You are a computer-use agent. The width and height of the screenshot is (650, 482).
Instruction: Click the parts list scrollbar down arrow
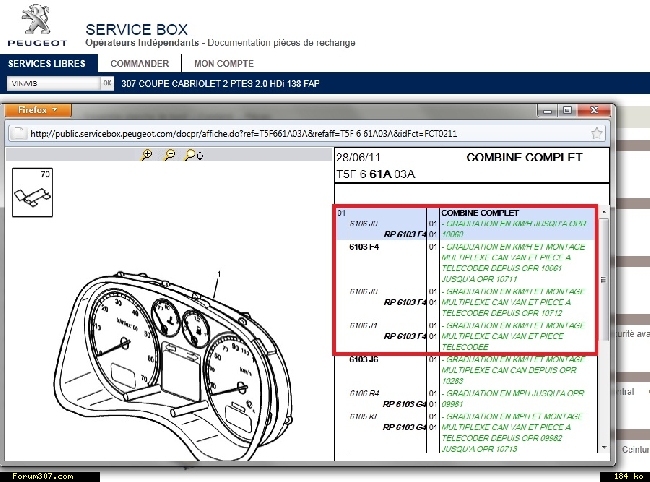coord(604,448)
